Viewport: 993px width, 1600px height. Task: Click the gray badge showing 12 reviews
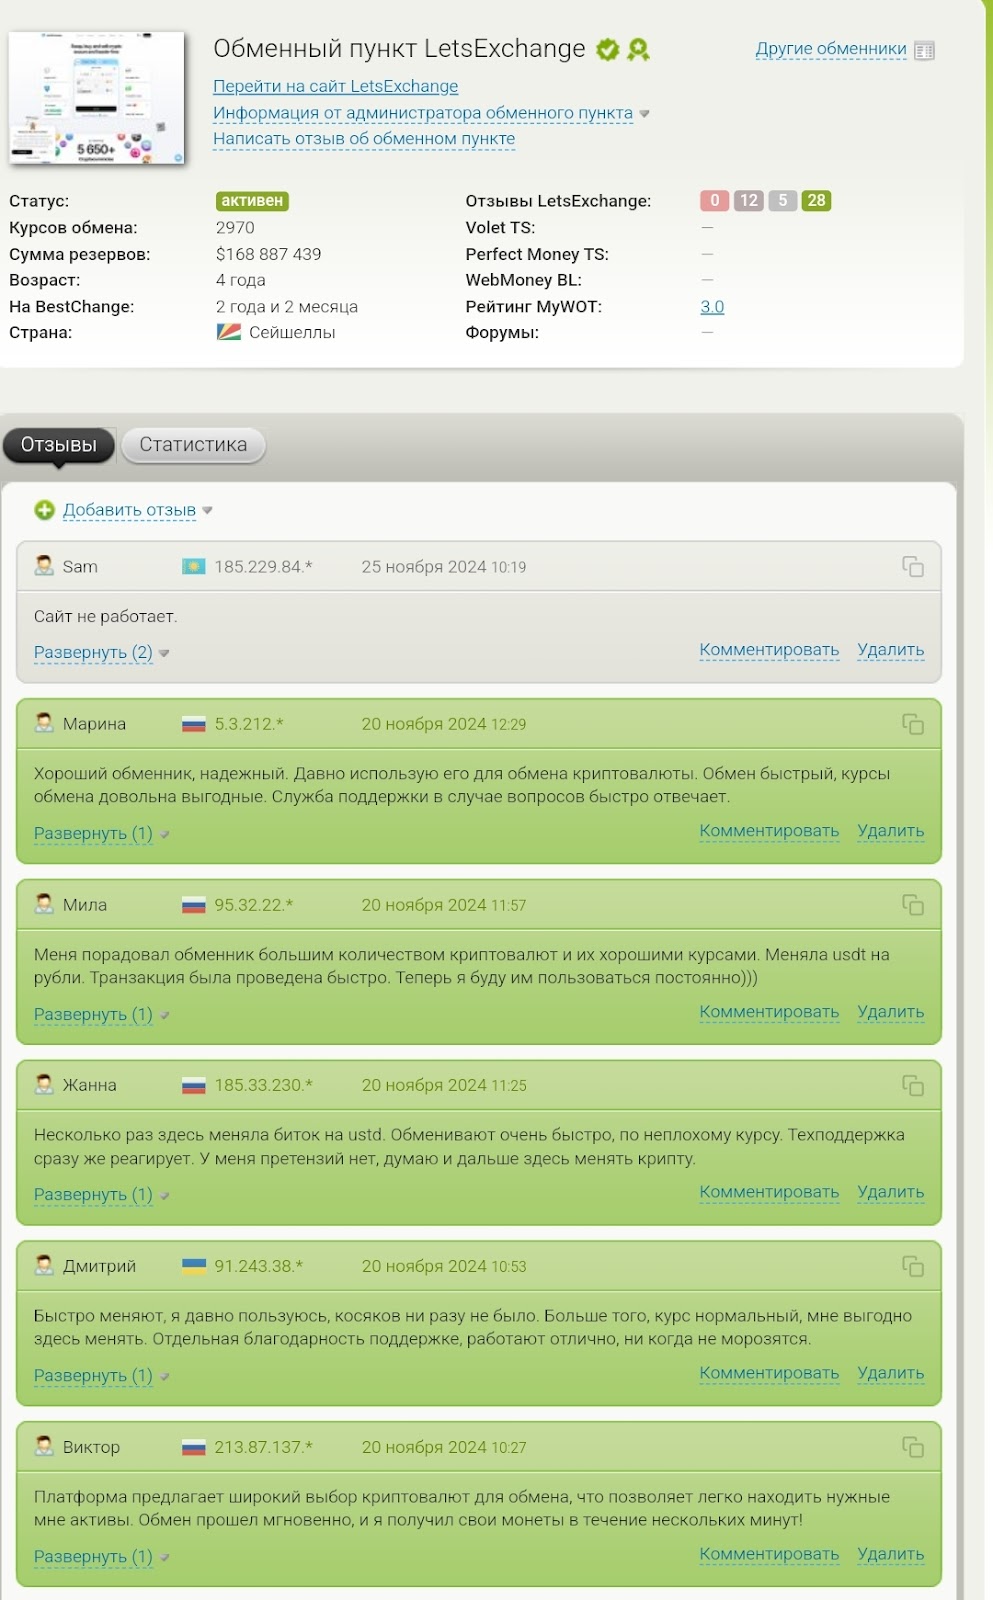[749, 200]
